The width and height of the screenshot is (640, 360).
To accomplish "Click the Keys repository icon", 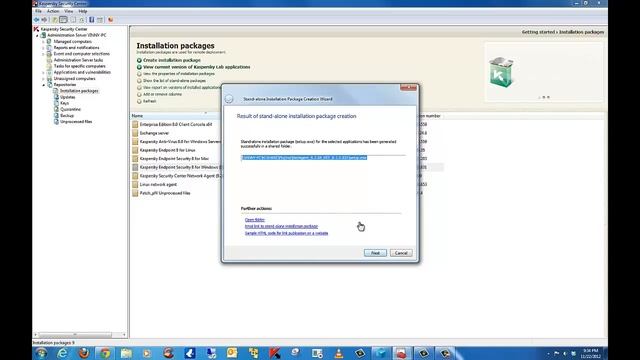I will point(56,103).
